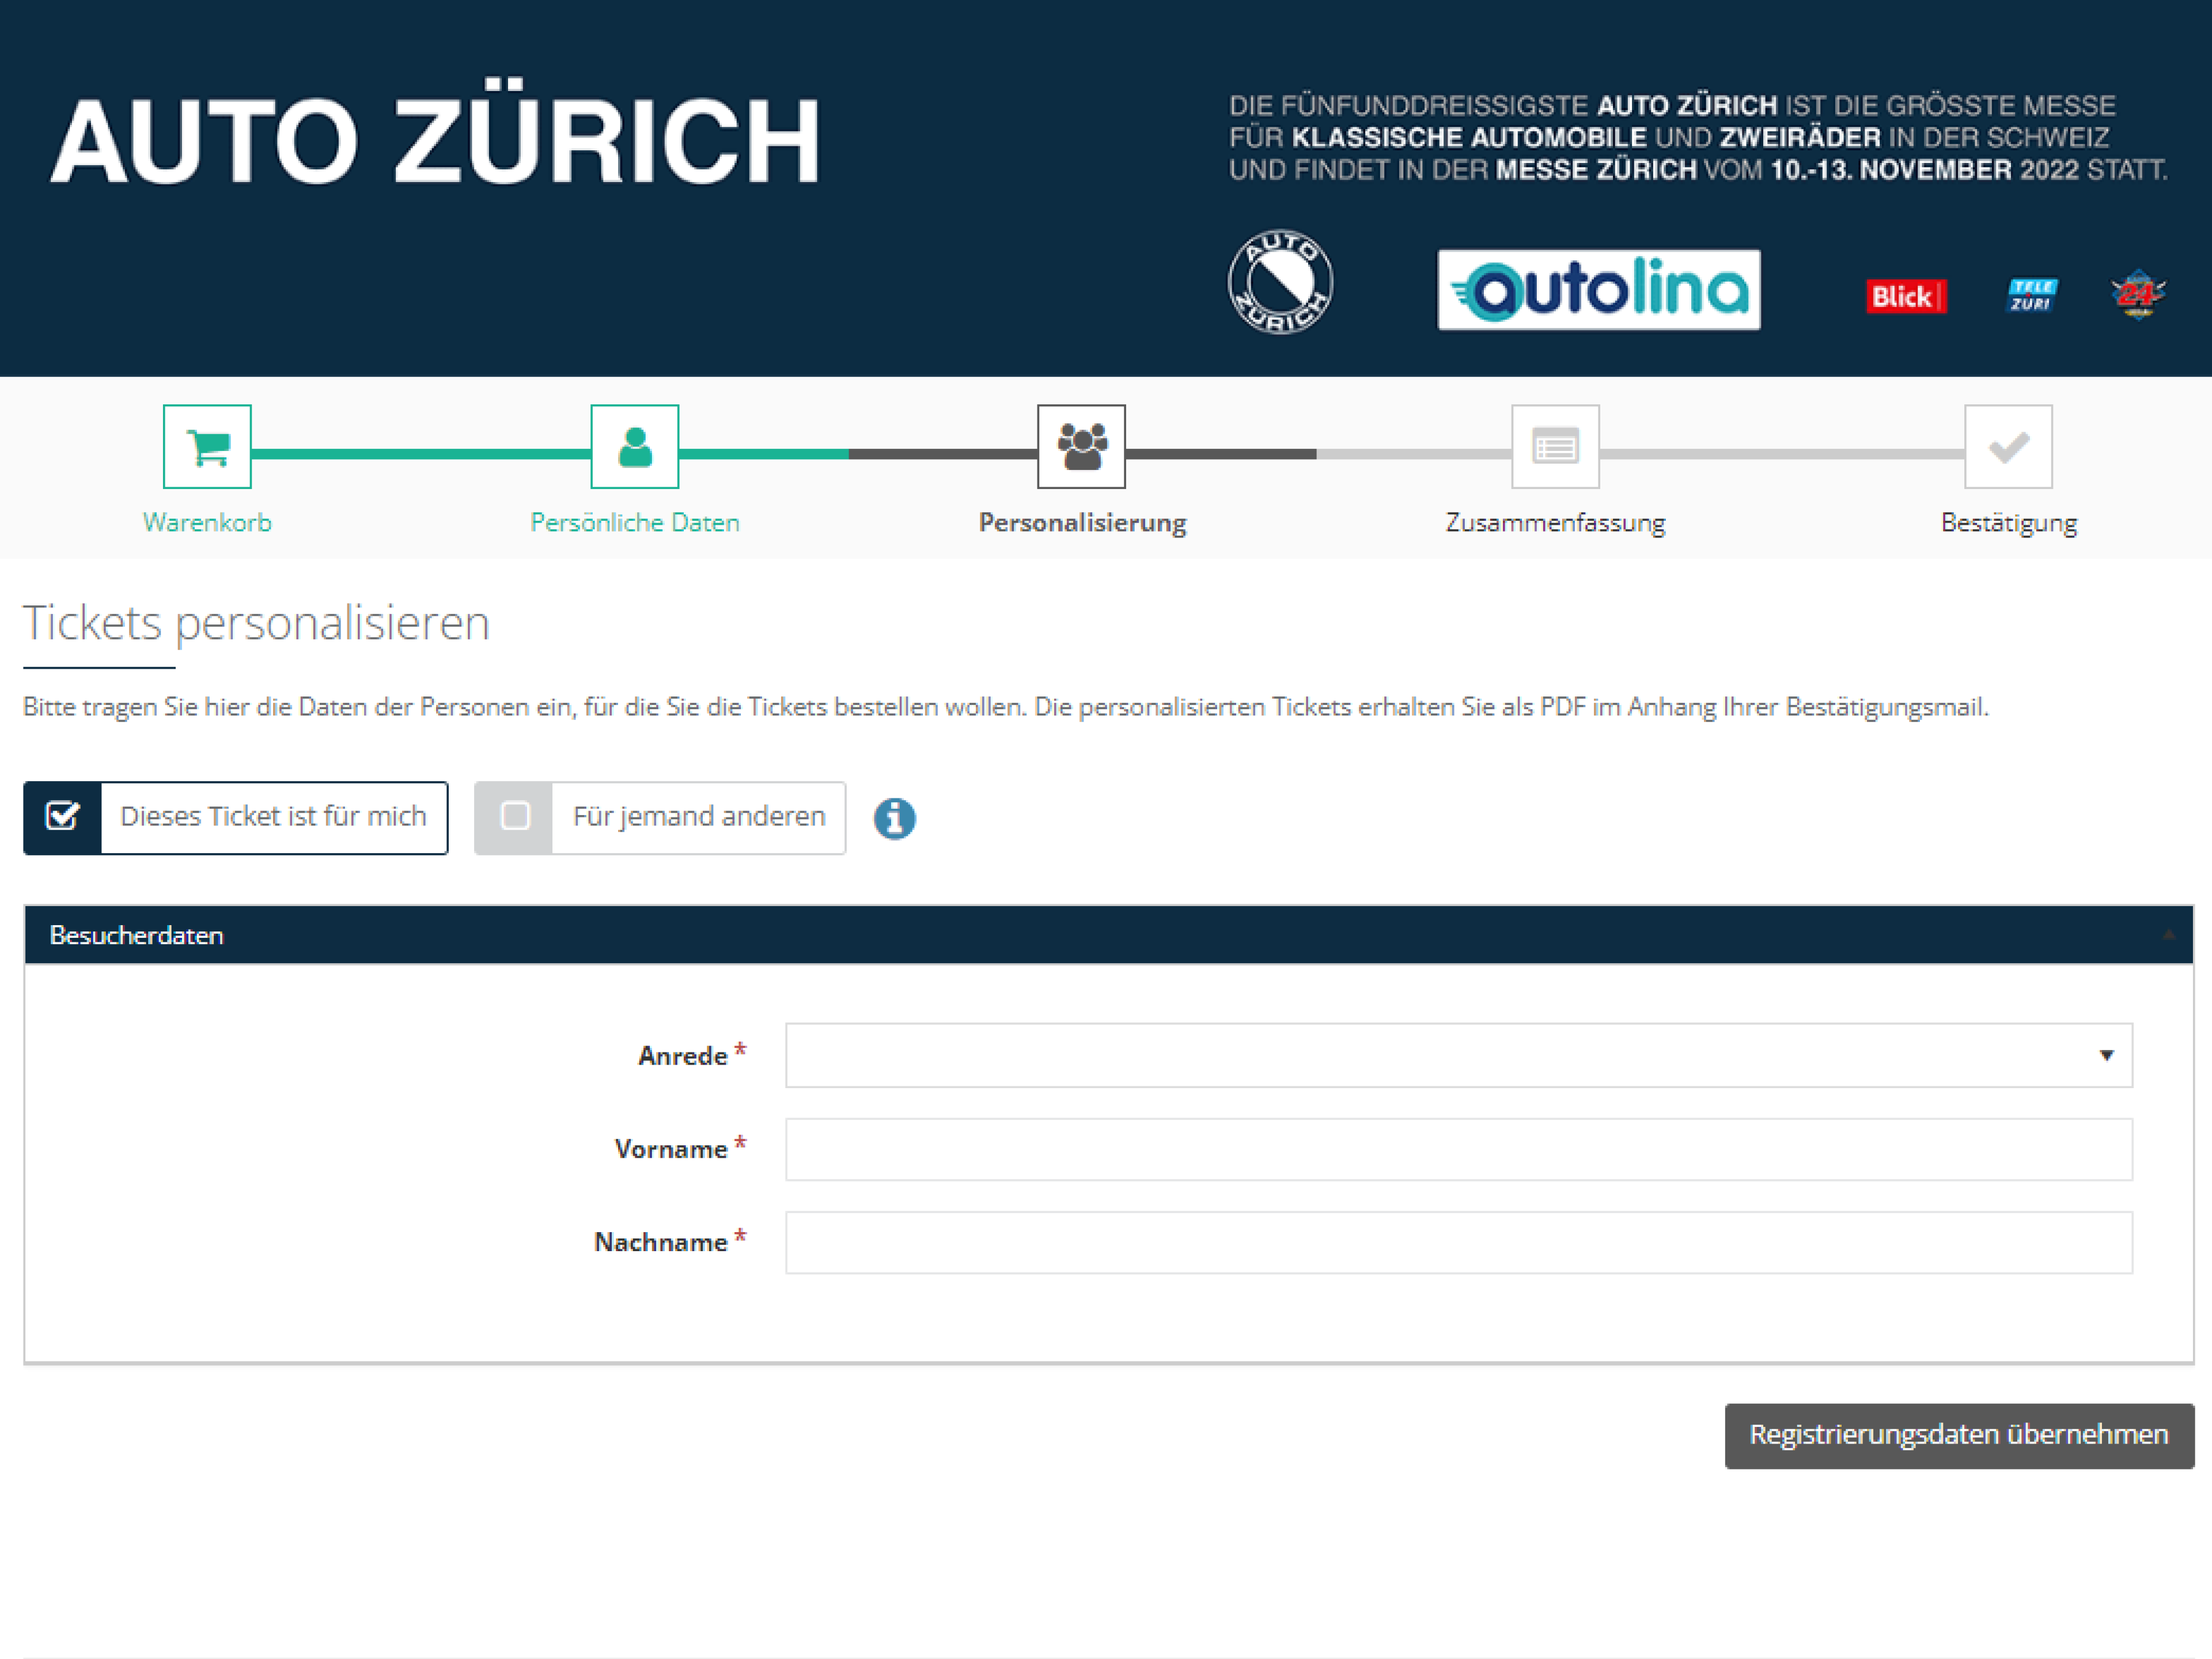The height and width of the screenshot is (1659, 2212).
Task: Click the round Auto Zürich logo
Action: point(1280,282)
